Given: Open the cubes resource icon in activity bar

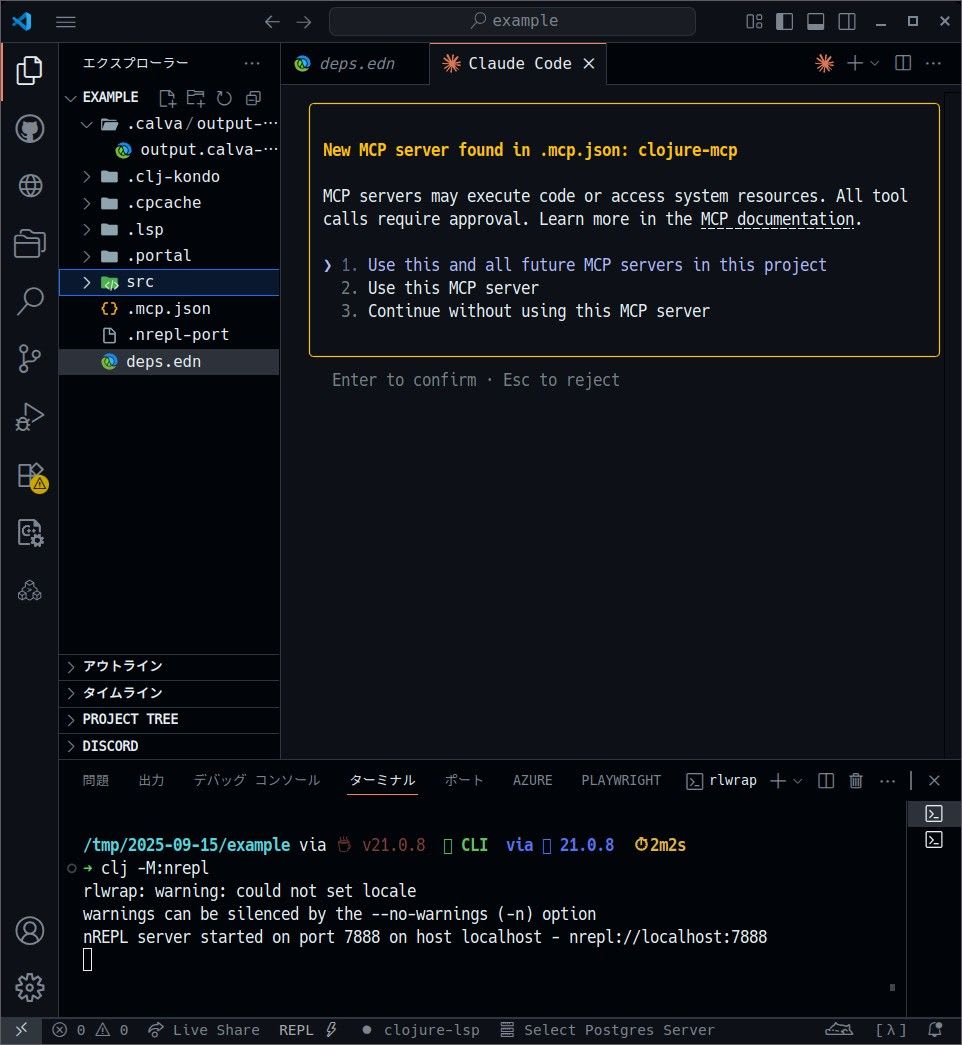Looking at the screenshot, I should (29, 590).
